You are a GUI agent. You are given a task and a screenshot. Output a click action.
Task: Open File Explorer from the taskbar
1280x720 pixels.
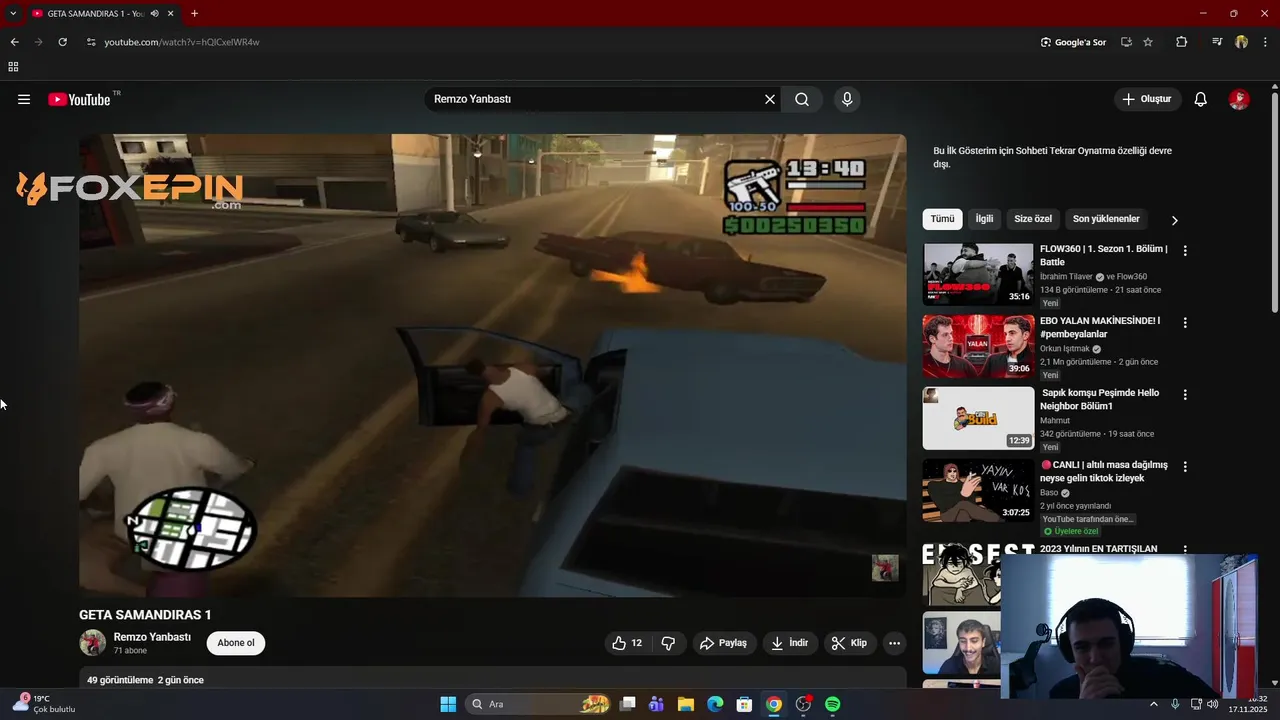pyautogui.click(x=686, y=704)
